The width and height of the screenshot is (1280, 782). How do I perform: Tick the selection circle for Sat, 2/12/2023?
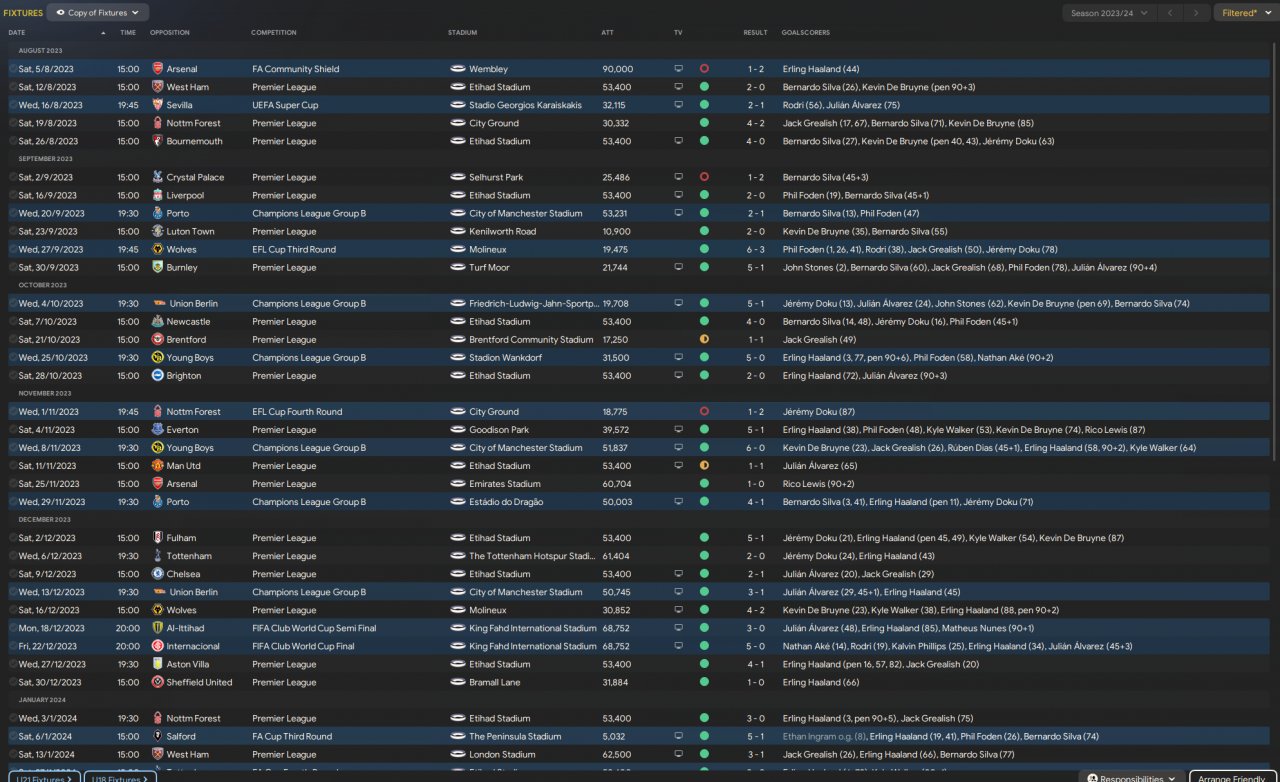(13, 537)
